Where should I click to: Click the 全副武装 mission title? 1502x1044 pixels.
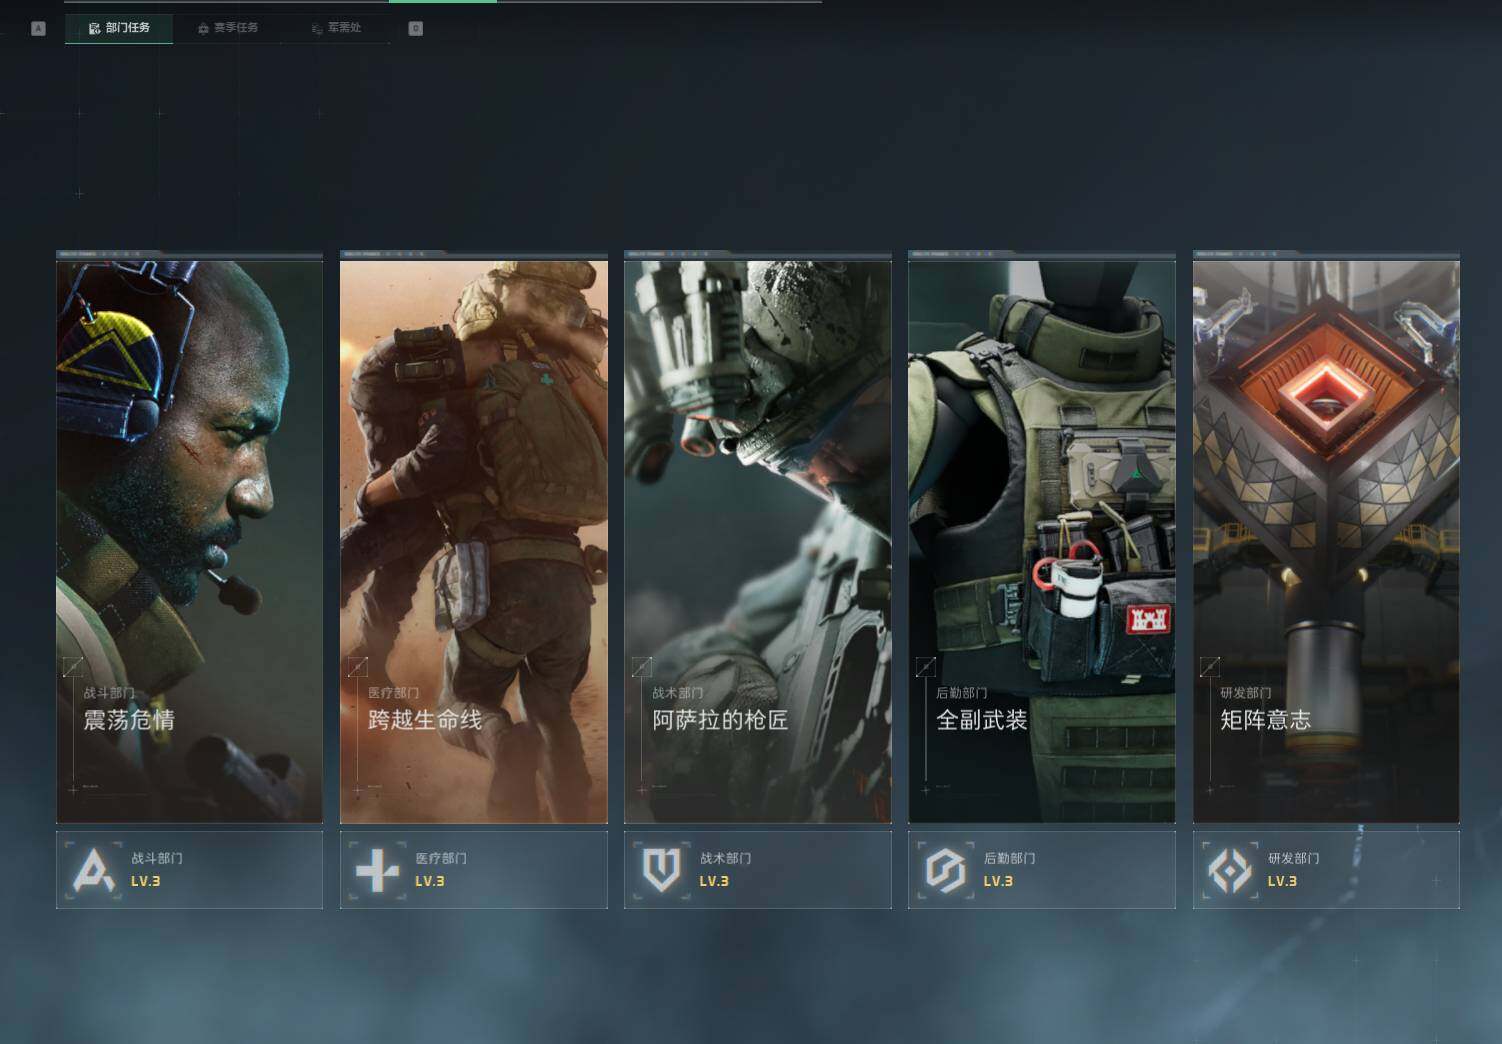[x=982, y=720]
